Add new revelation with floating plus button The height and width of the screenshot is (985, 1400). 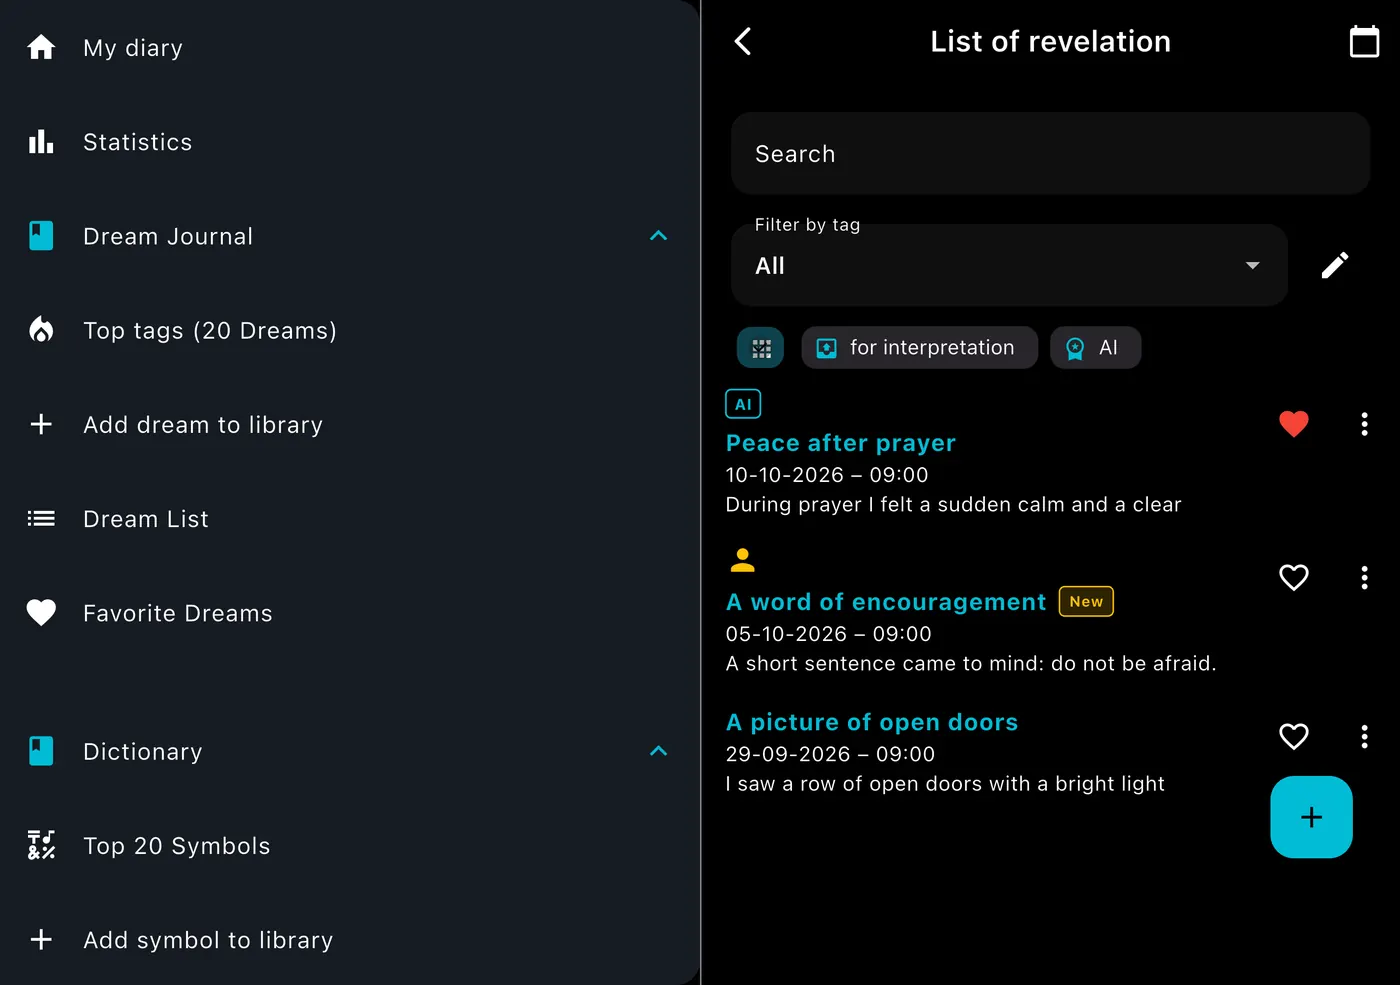pos(1311,817)
